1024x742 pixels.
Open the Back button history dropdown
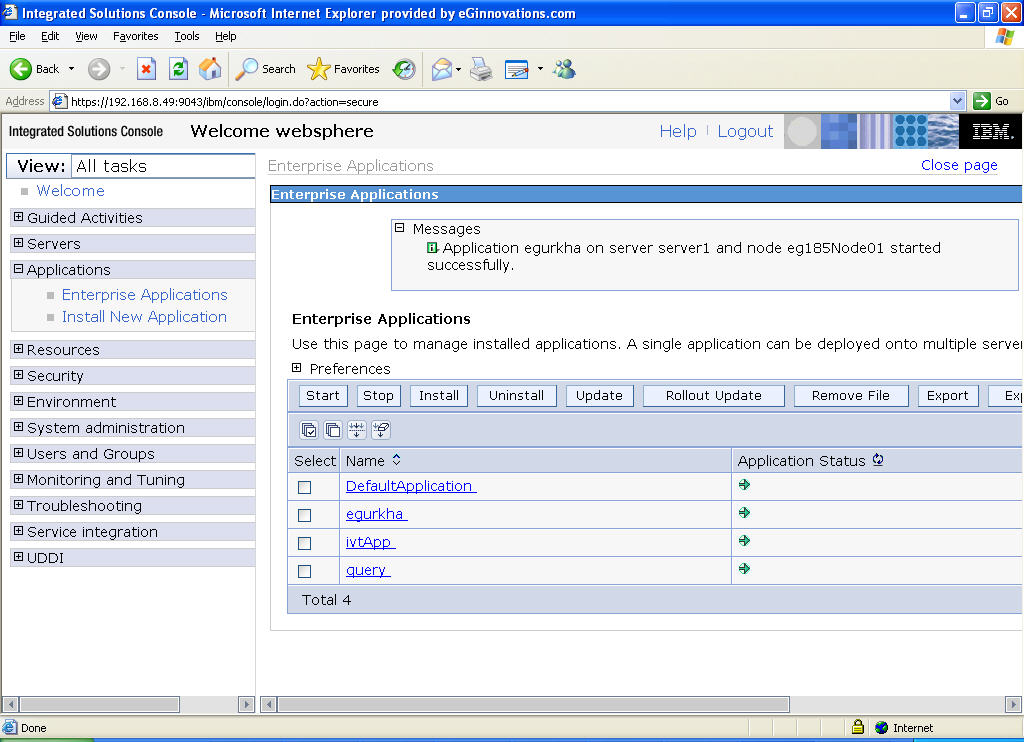(x=71, y=69)
